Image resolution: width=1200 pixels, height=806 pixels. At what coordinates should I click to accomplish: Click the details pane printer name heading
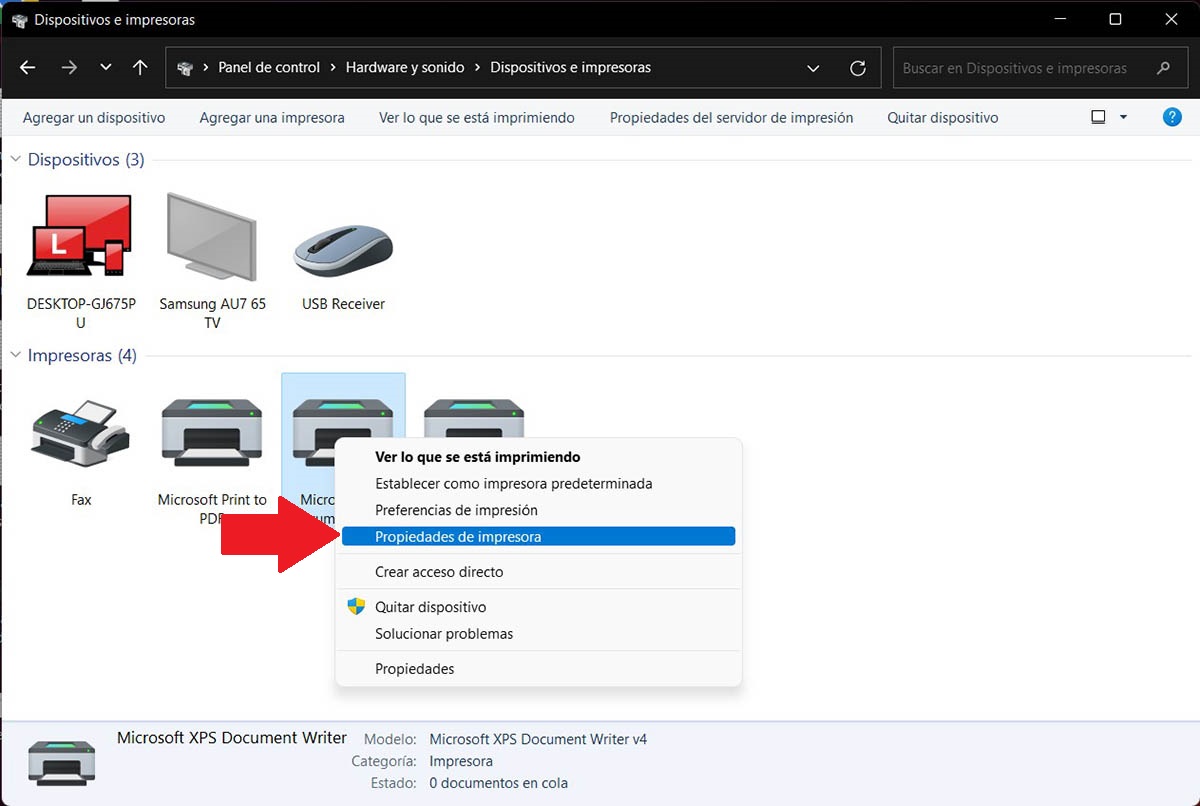(232, 738)
